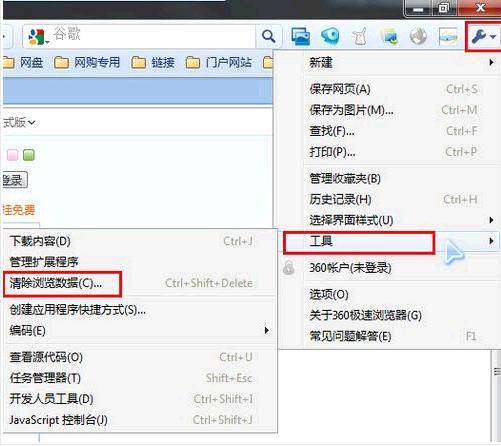
Task: Click the Google search engine selector icon
Action: [37, 37]
